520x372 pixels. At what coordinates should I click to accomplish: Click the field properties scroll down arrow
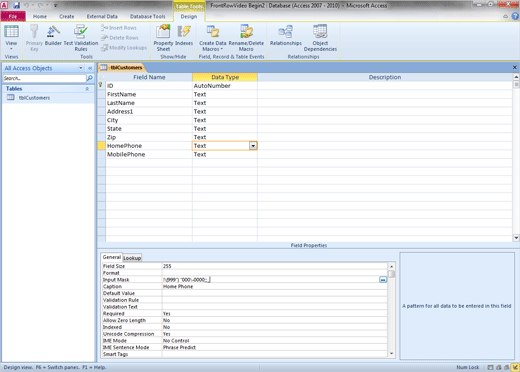(x=392, y=354)
